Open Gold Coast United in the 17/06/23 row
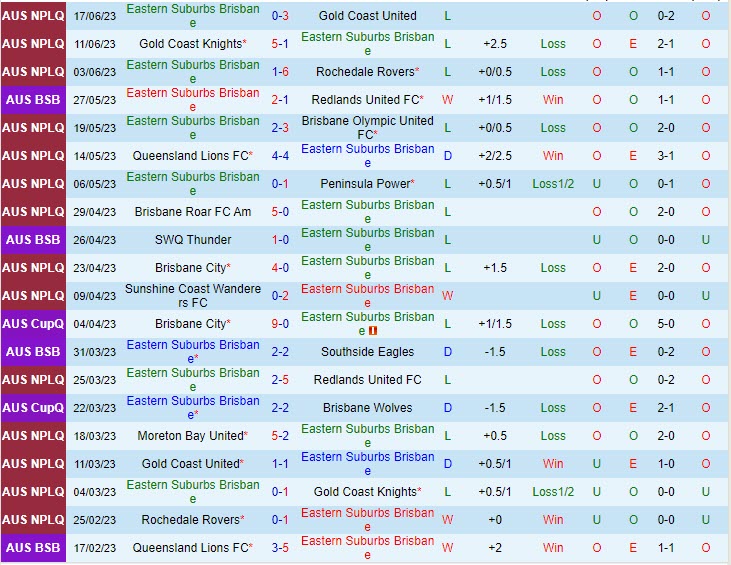The image size is (731, 565). pos(367,16)
